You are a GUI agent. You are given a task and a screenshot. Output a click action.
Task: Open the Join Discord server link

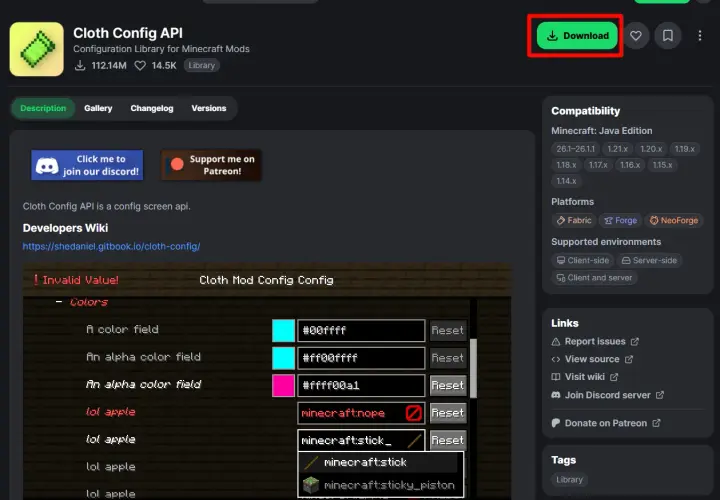click(x=608, y=395)
